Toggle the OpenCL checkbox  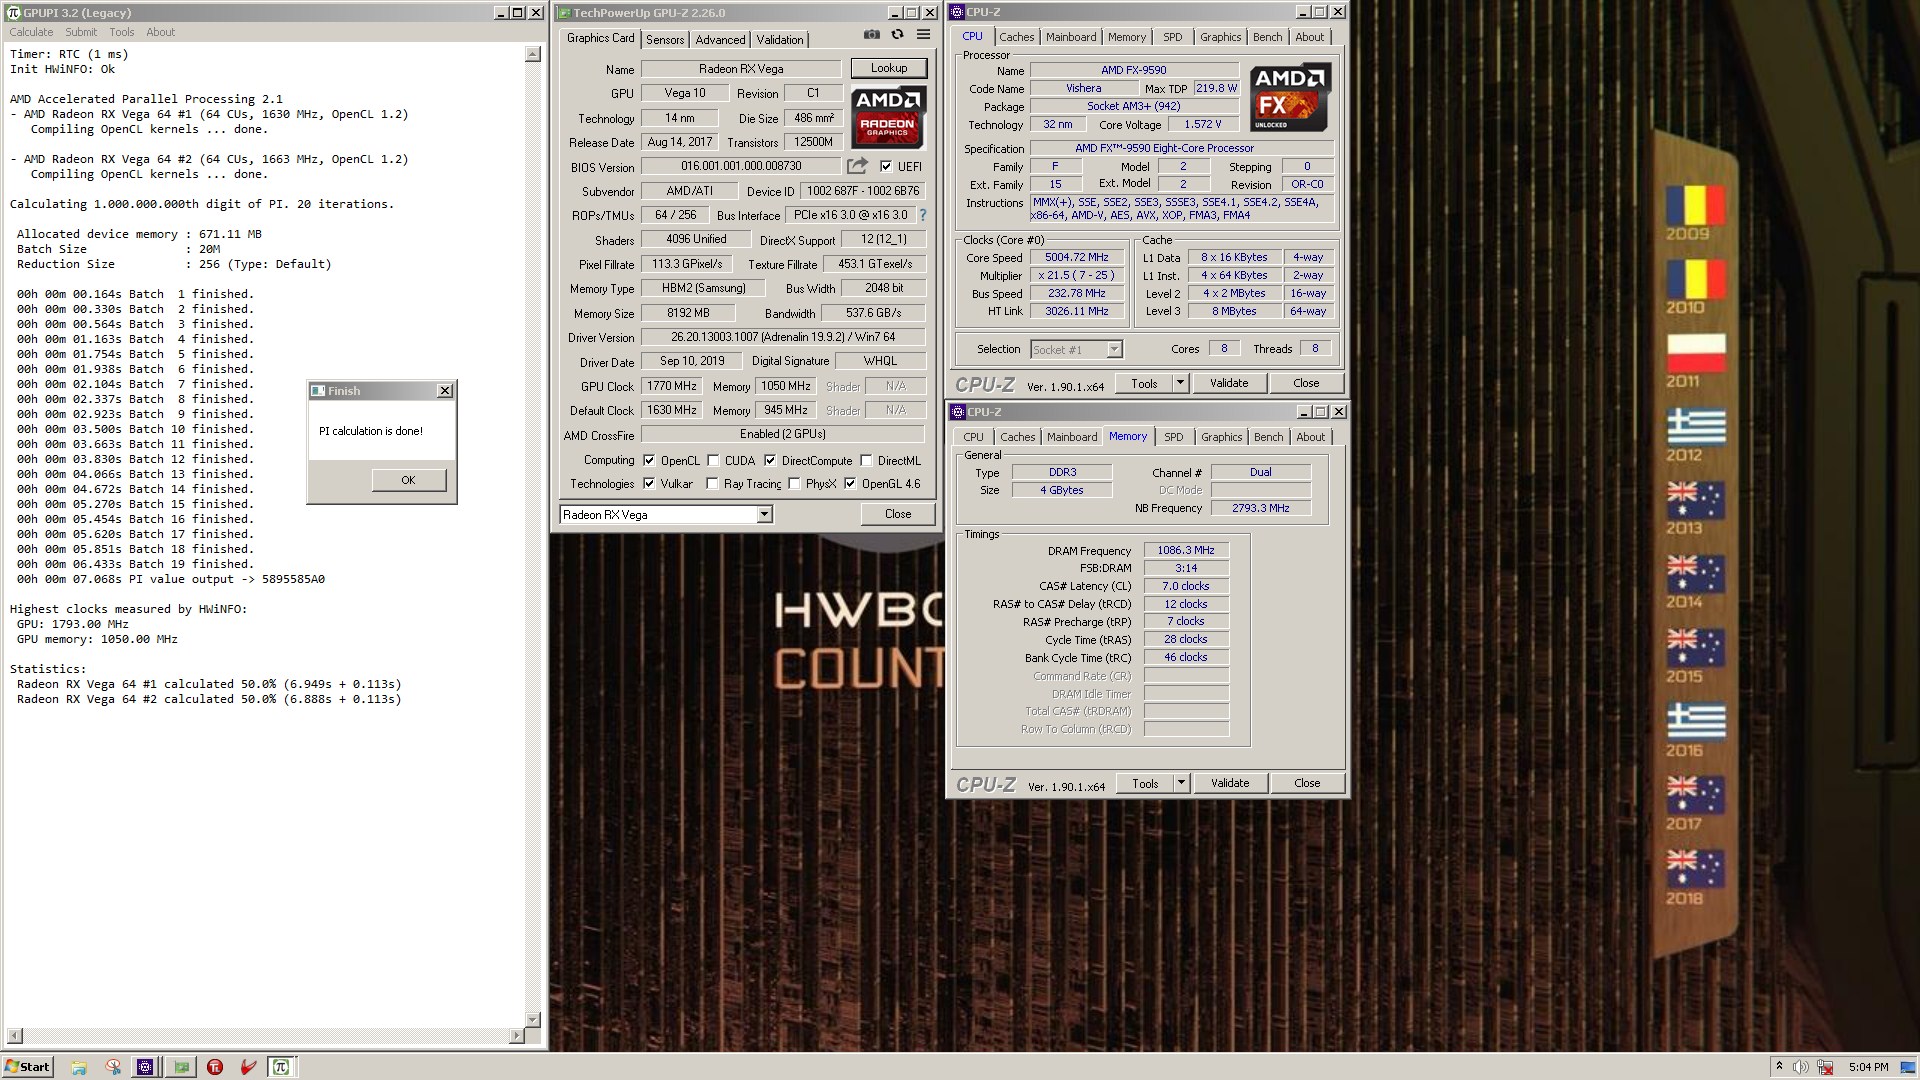[649, 460]
